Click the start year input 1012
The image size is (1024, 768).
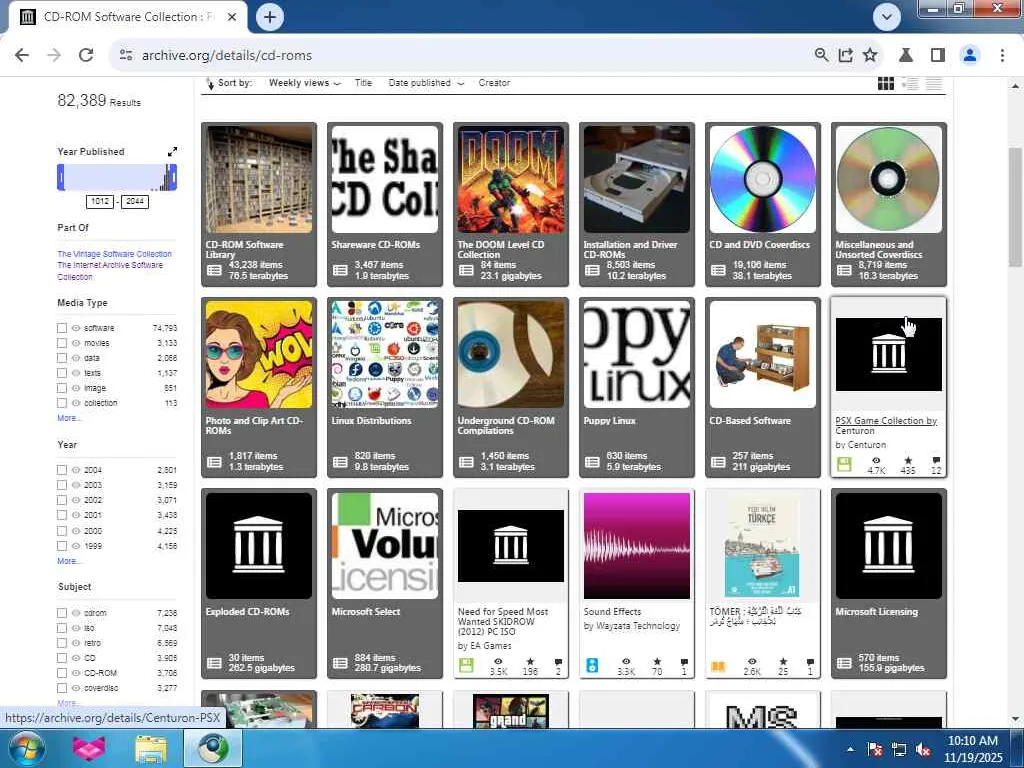coord(100,201)
